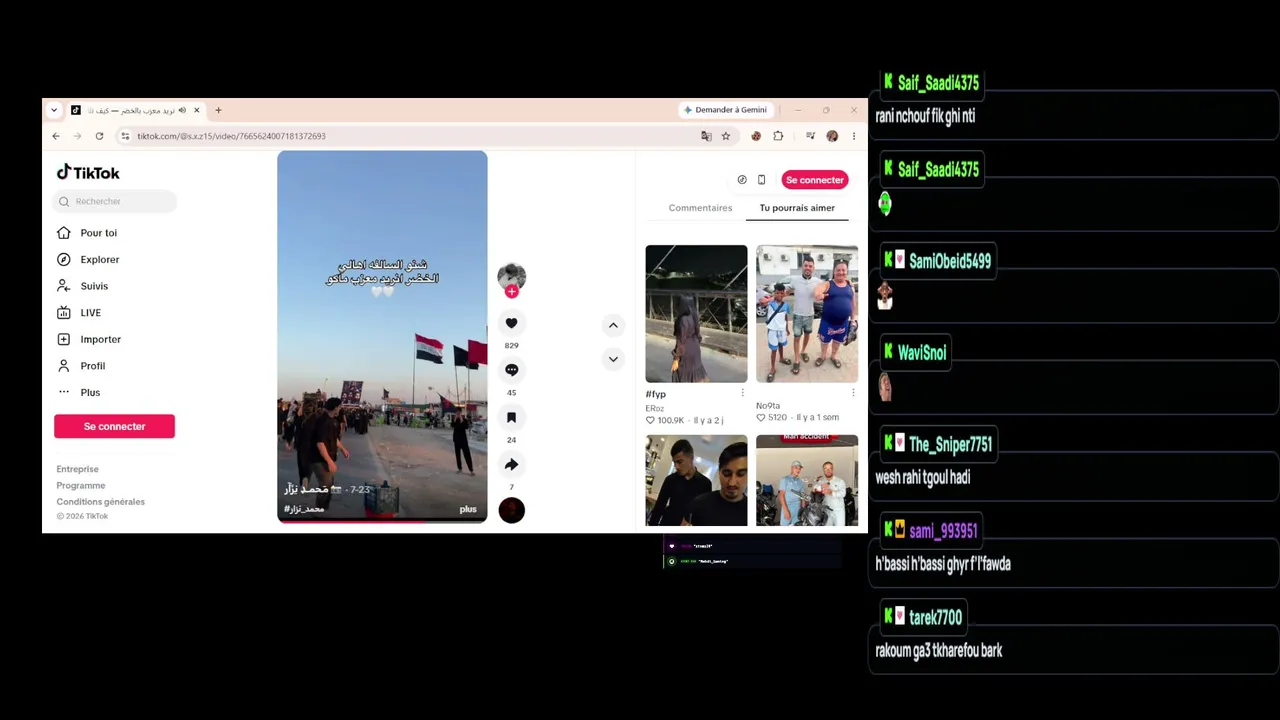Translate this page via address bar icon

pos(706,136)
